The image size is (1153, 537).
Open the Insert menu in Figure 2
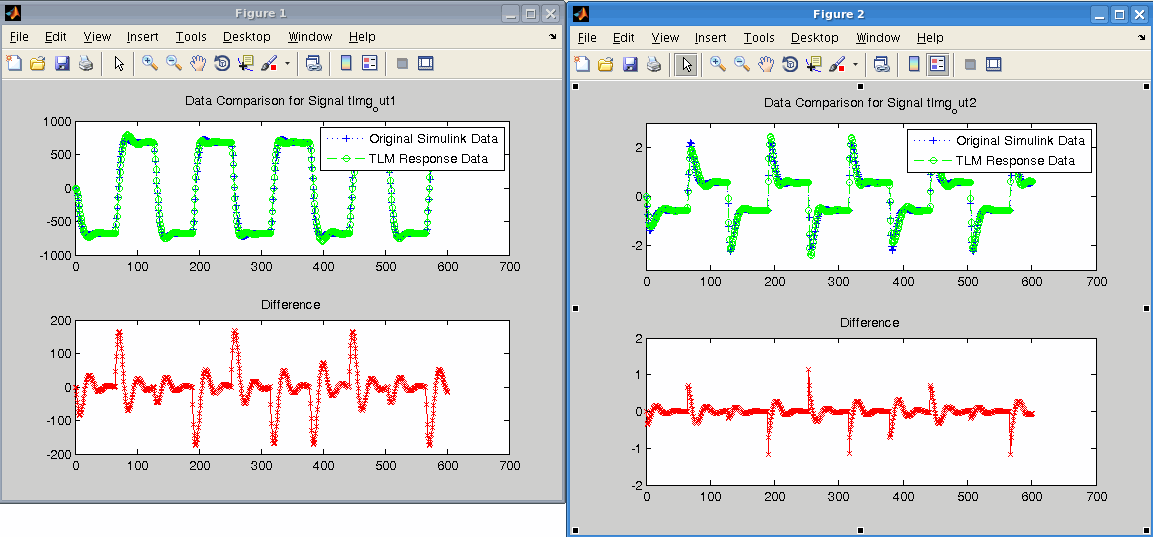click(x=710, y=38)
